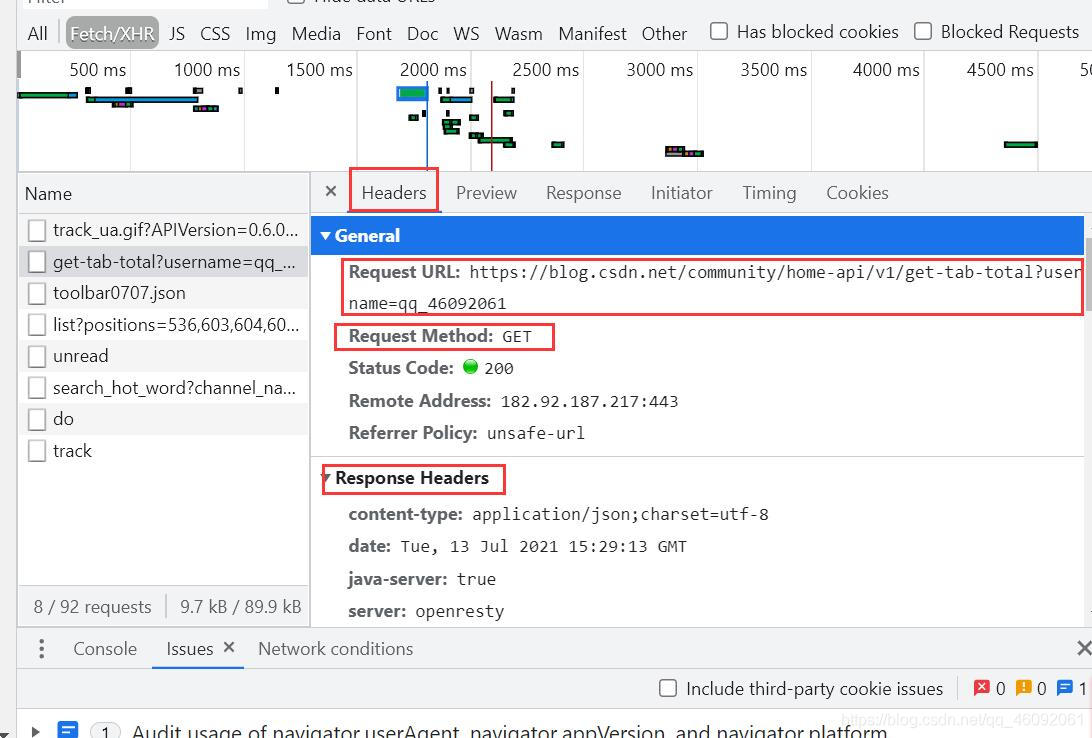Screen dimensions: 1092x738
Task: Filter requests by JS
Action: pos(177,33)
